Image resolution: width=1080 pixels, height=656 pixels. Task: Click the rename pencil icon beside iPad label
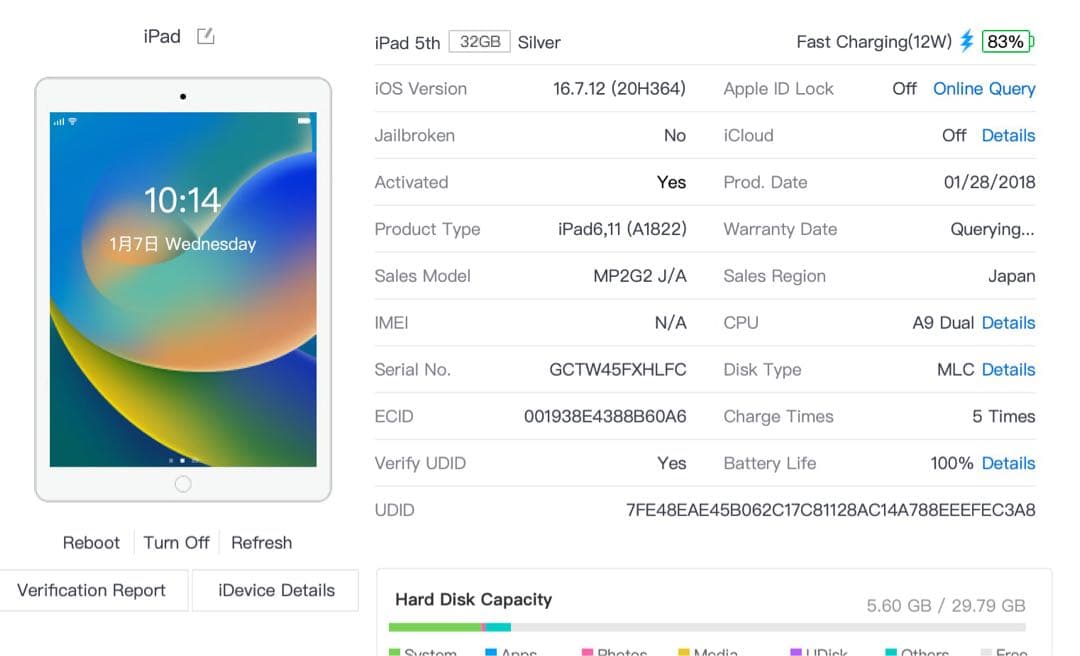point(205,35)
